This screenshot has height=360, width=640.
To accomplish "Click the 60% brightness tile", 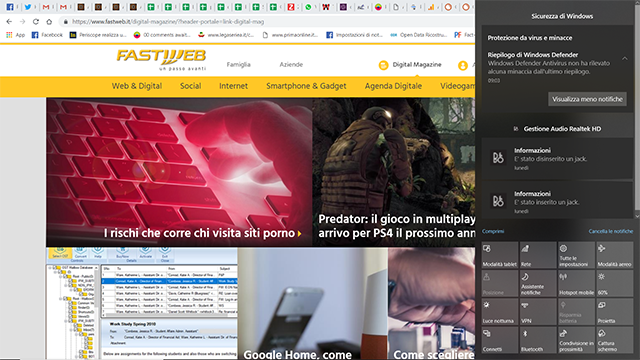I will coord(615,284).
